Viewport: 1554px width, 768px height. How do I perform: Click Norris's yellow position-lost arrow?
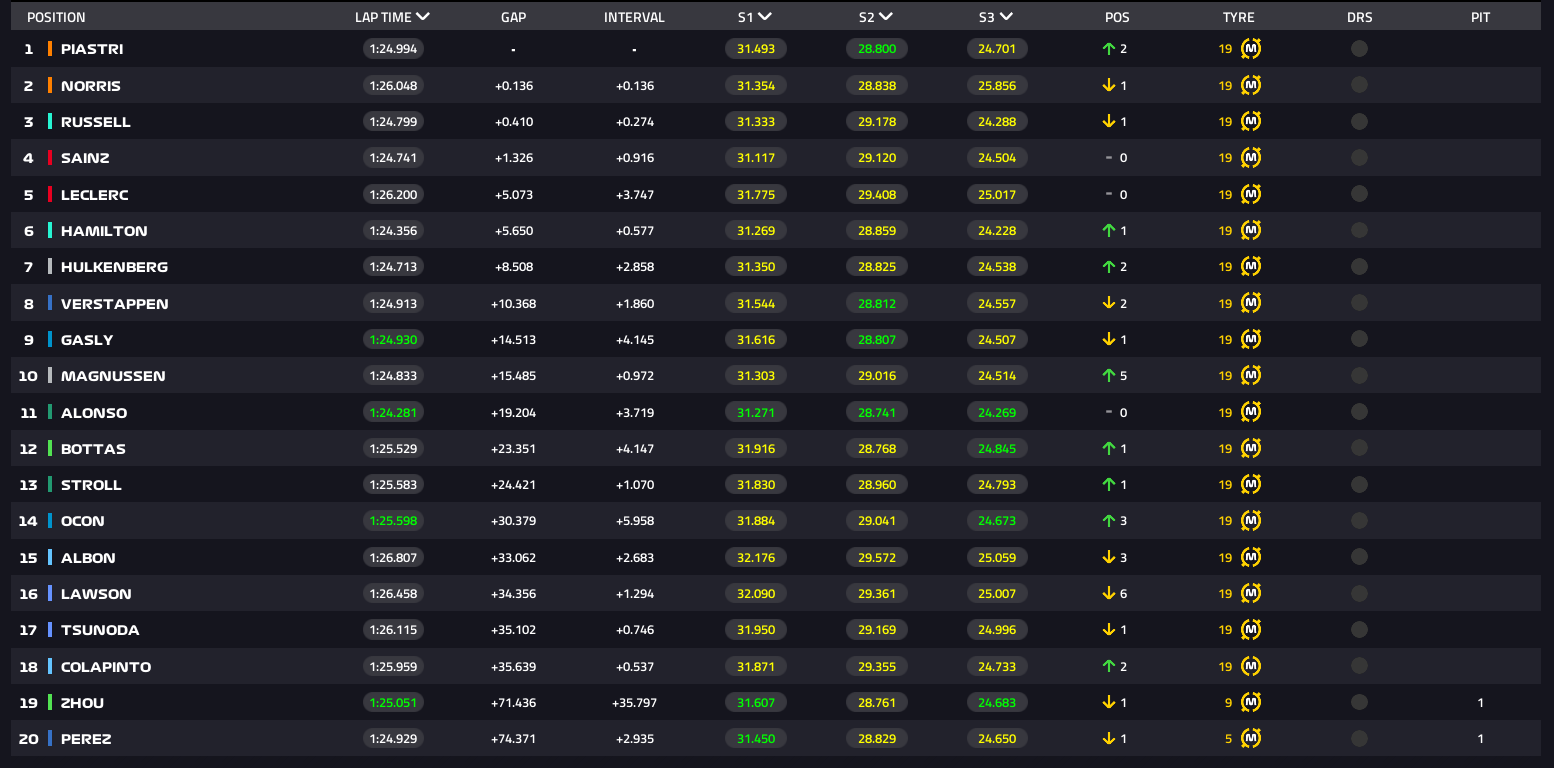pos(1108,85)
